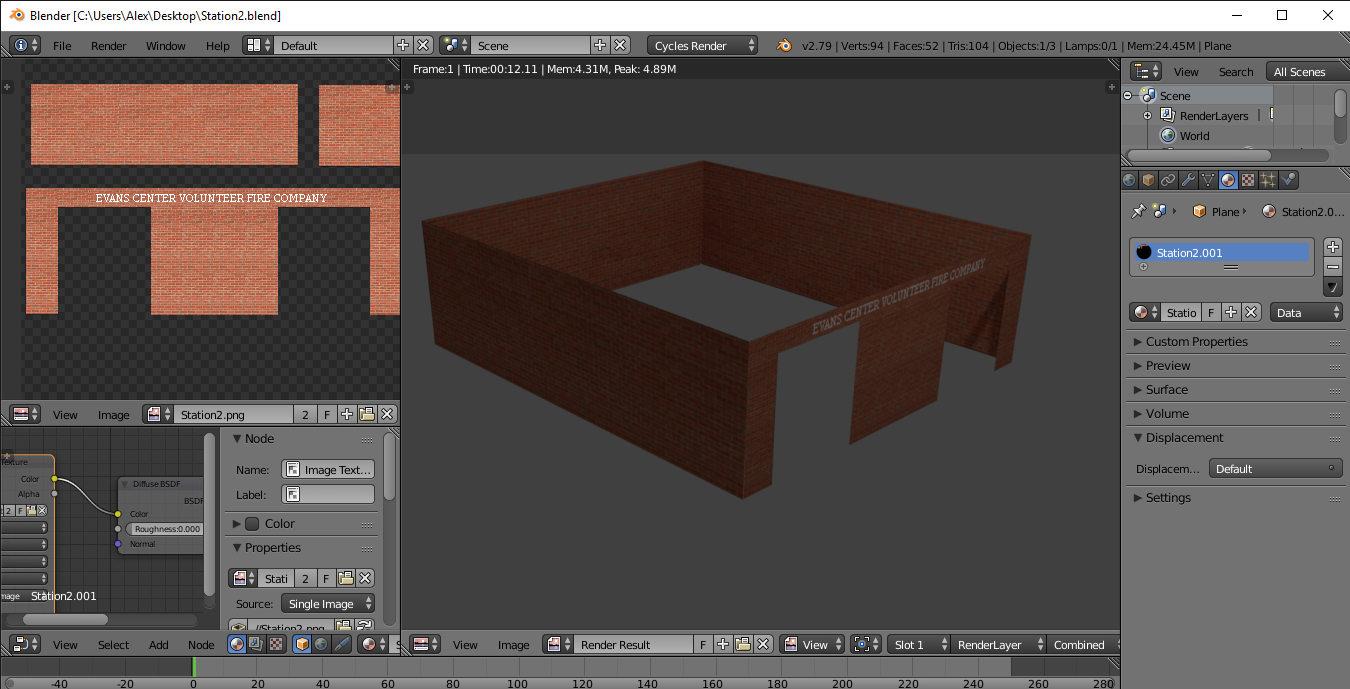Select texture nodes tree type

tap(276, 645)
